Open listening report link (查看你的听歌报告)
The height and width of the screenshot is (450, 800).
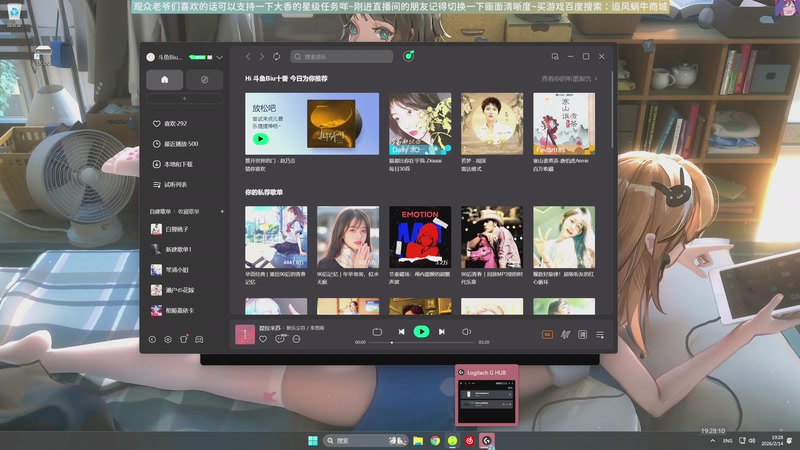(569, 79)
